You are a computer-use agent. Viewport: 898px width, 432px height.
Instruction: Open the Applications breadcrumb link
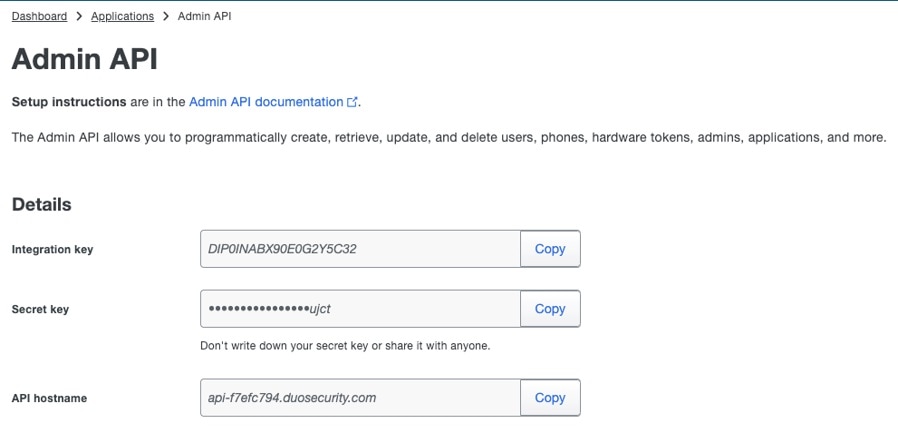(x=122, y=17)
